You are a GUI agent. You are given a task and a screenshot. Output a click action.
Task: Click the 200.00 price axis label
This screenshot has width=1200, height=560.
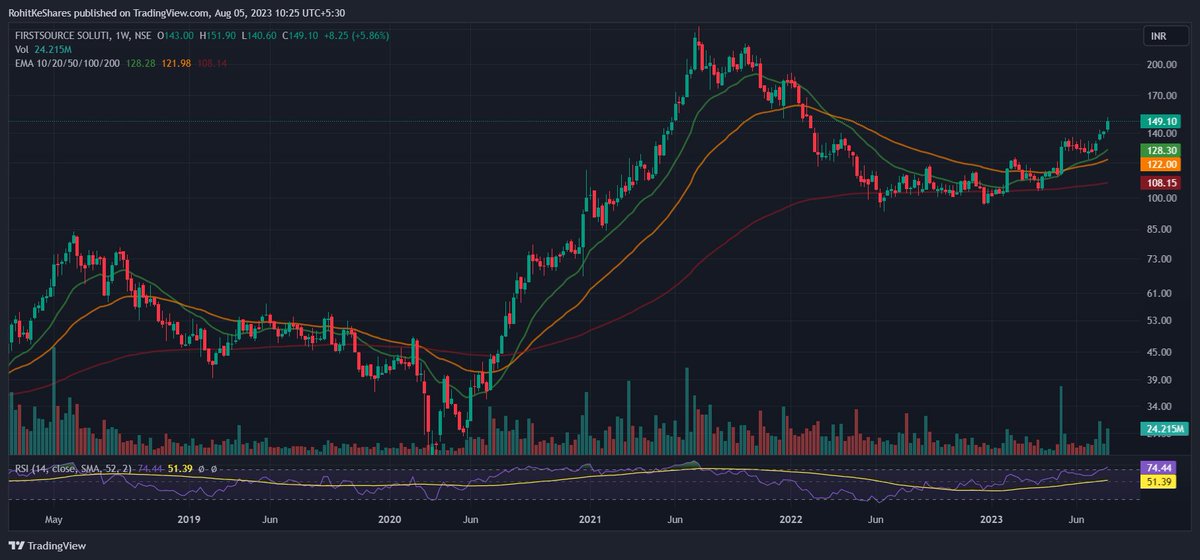(x=1162, y=64)
